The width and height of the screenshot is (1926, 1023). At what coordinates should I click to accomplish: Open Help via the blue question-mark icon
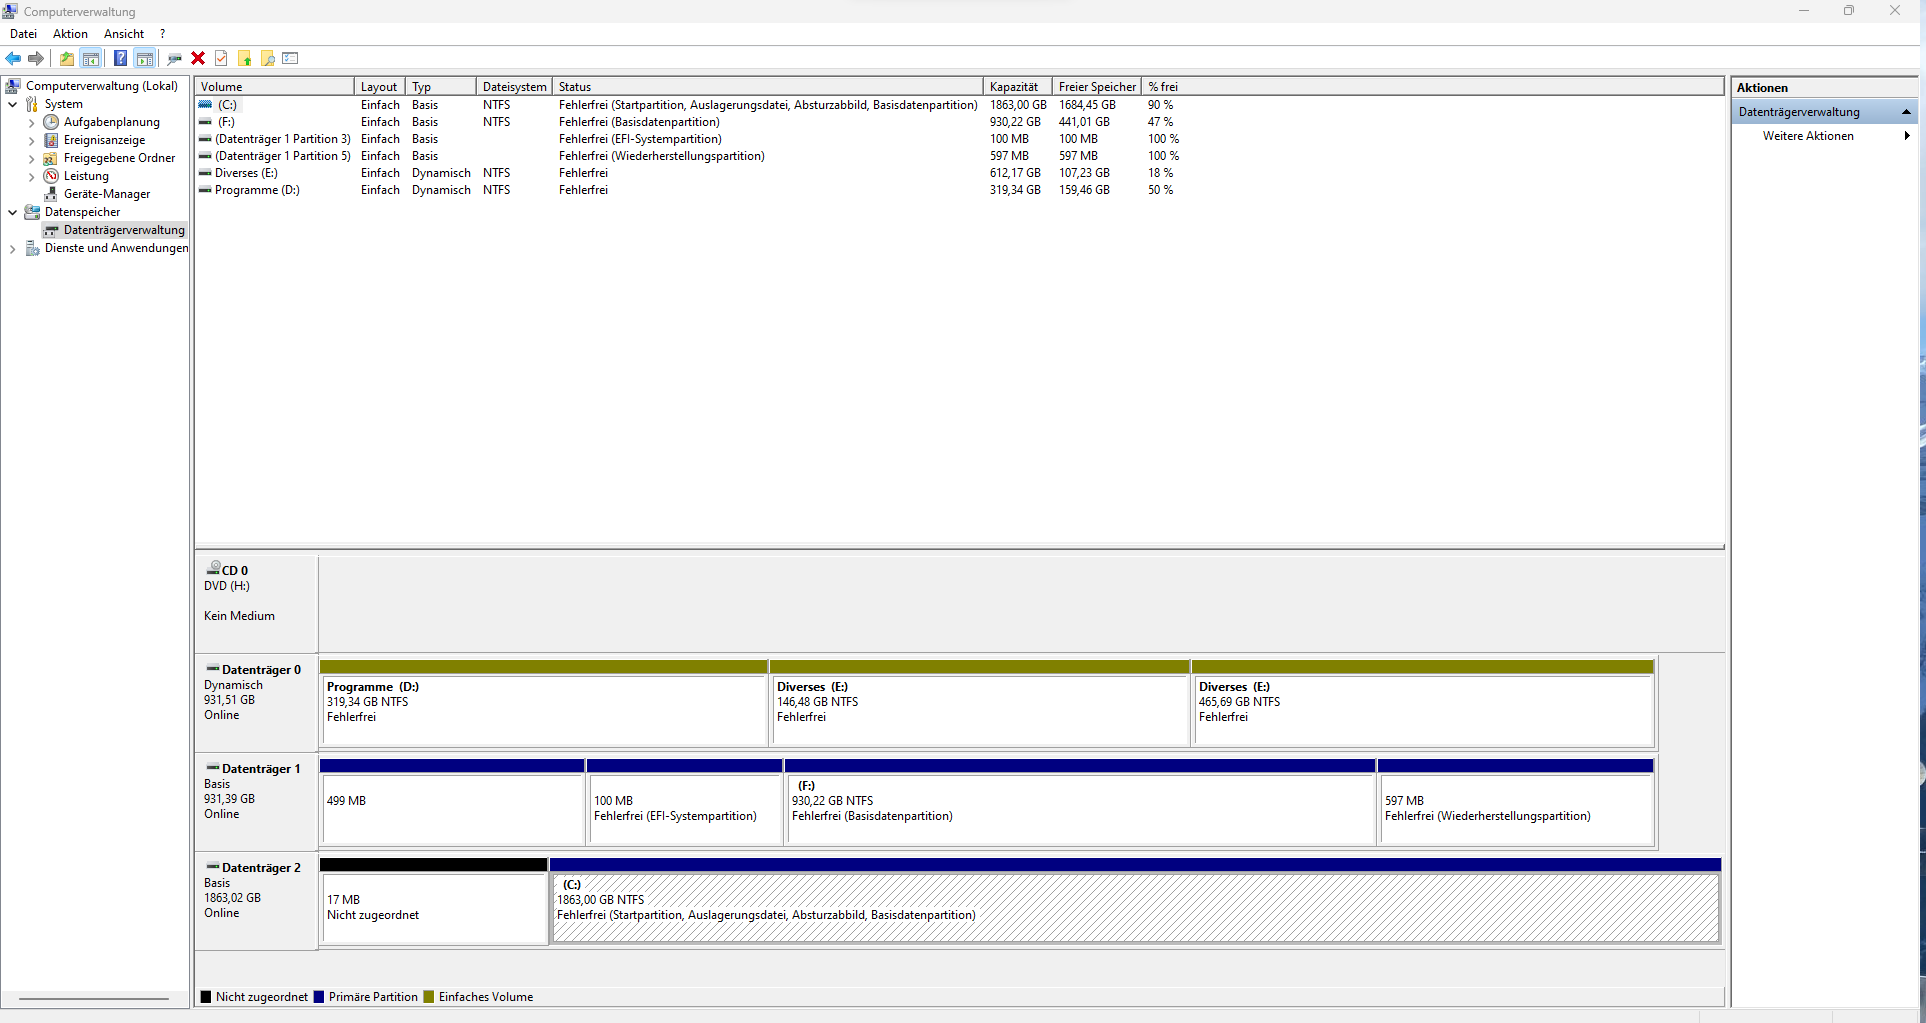pos(120,59)
